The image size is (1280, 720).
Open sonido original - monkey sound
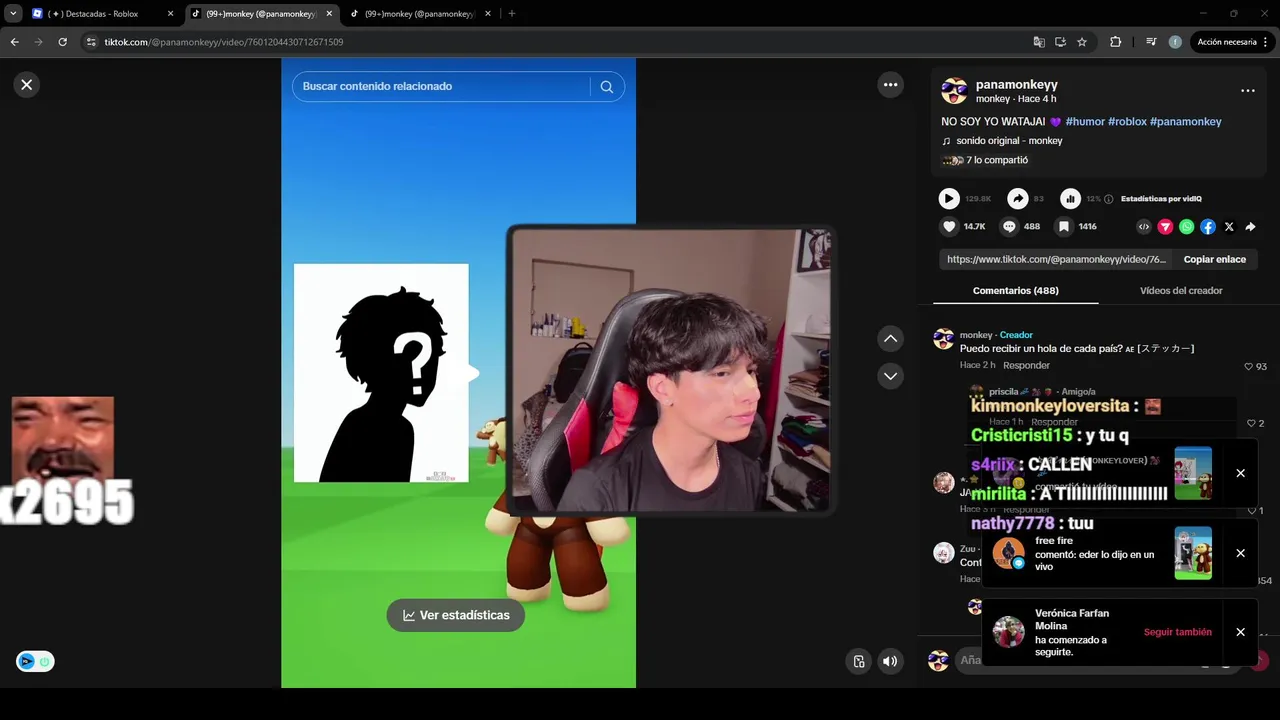pos(1009,141)
